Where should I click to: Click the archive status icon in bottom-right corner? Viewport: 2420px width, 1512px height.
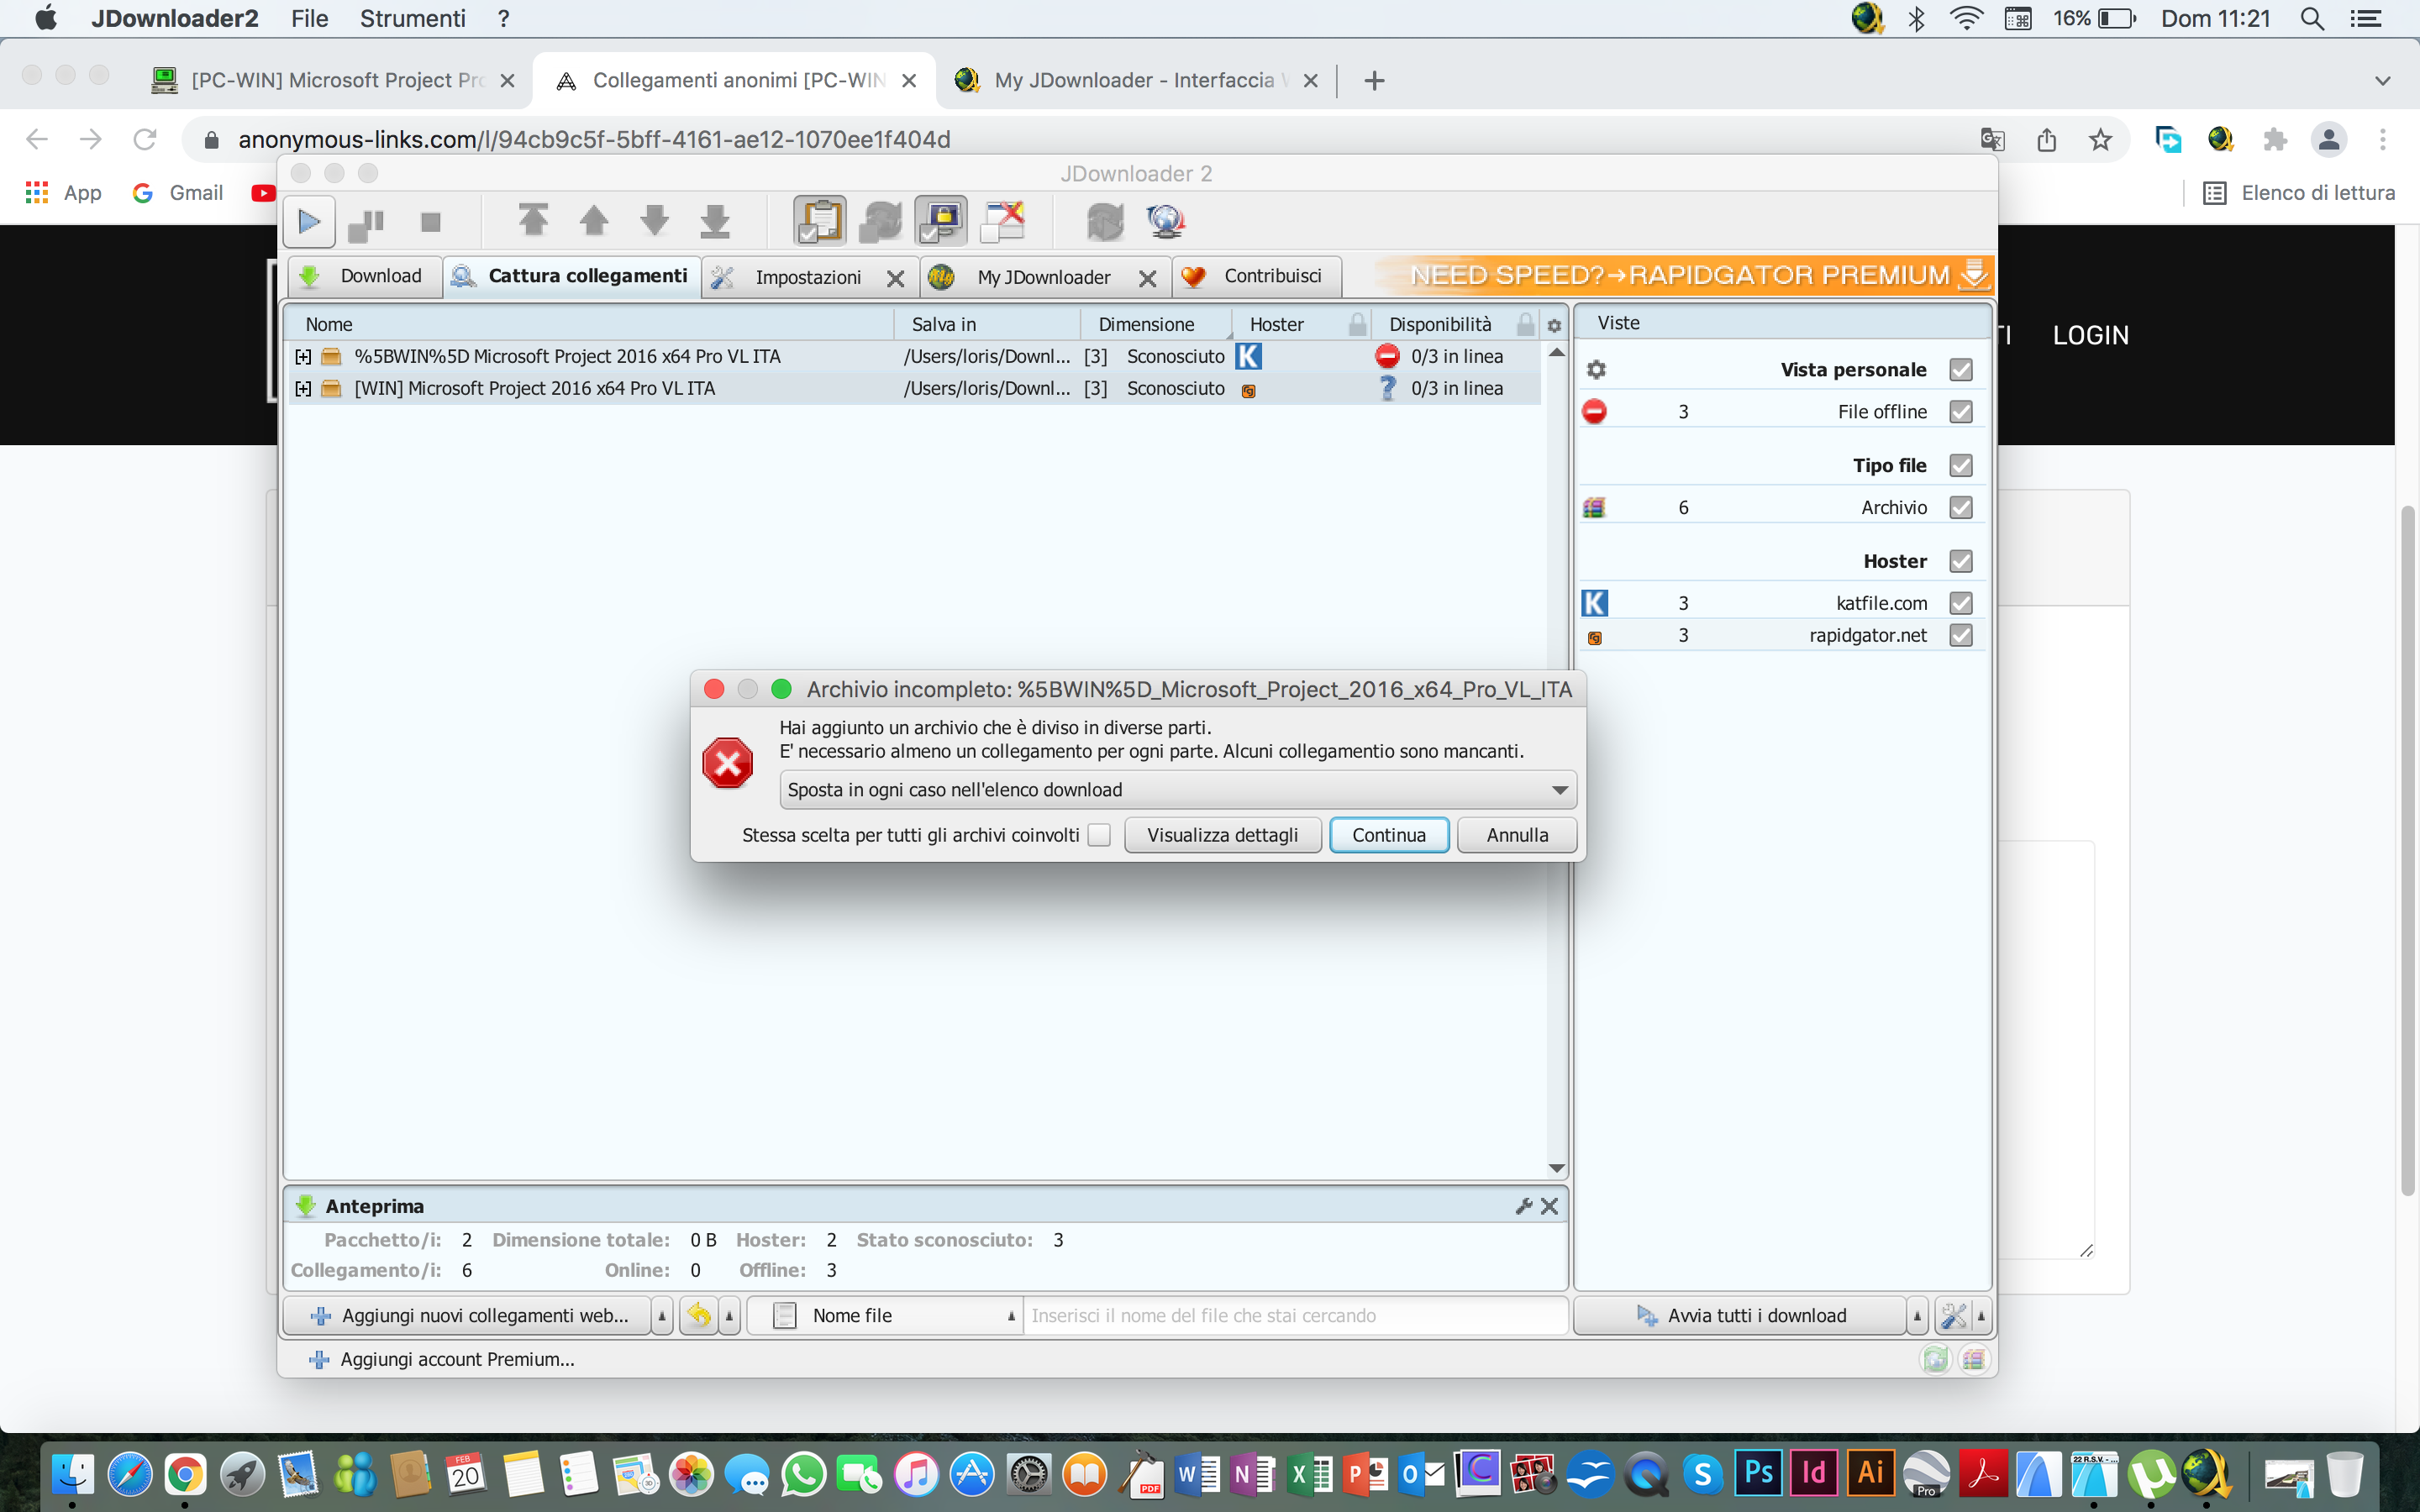1973,1359
